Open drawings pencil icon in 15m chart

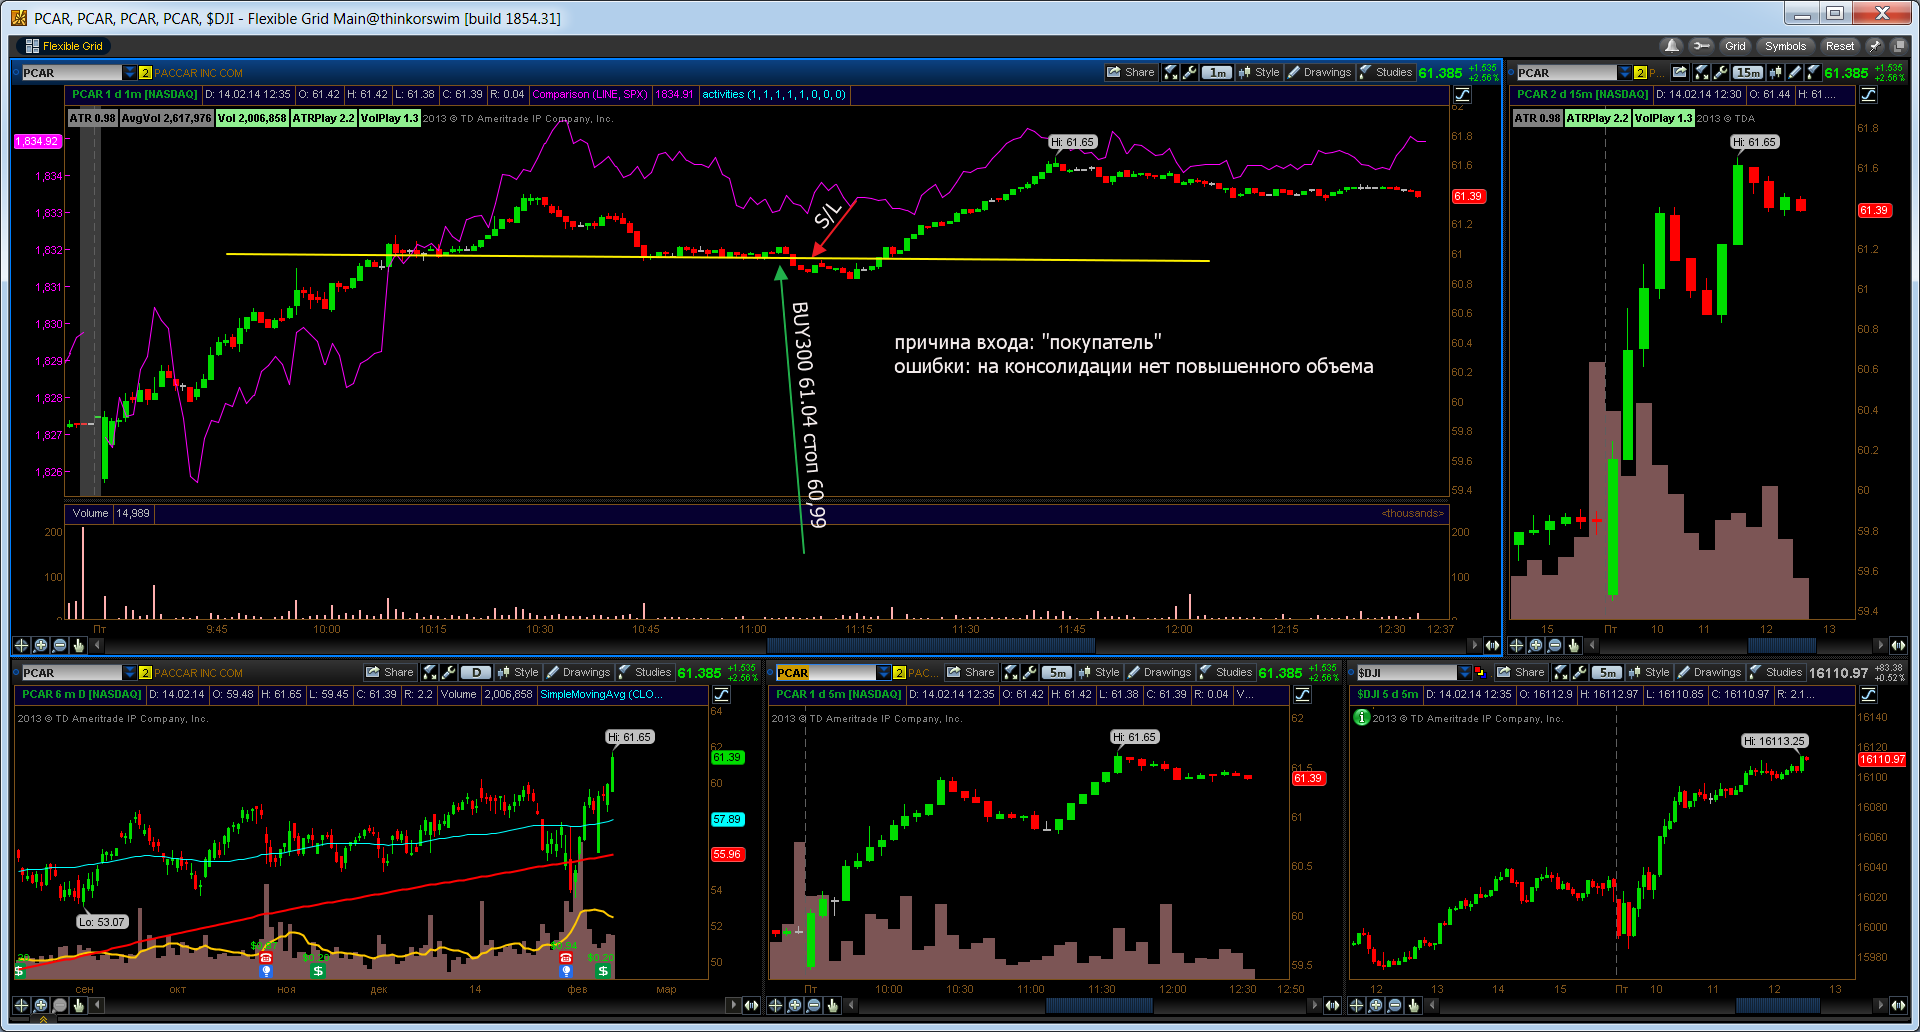[1794, 72]
